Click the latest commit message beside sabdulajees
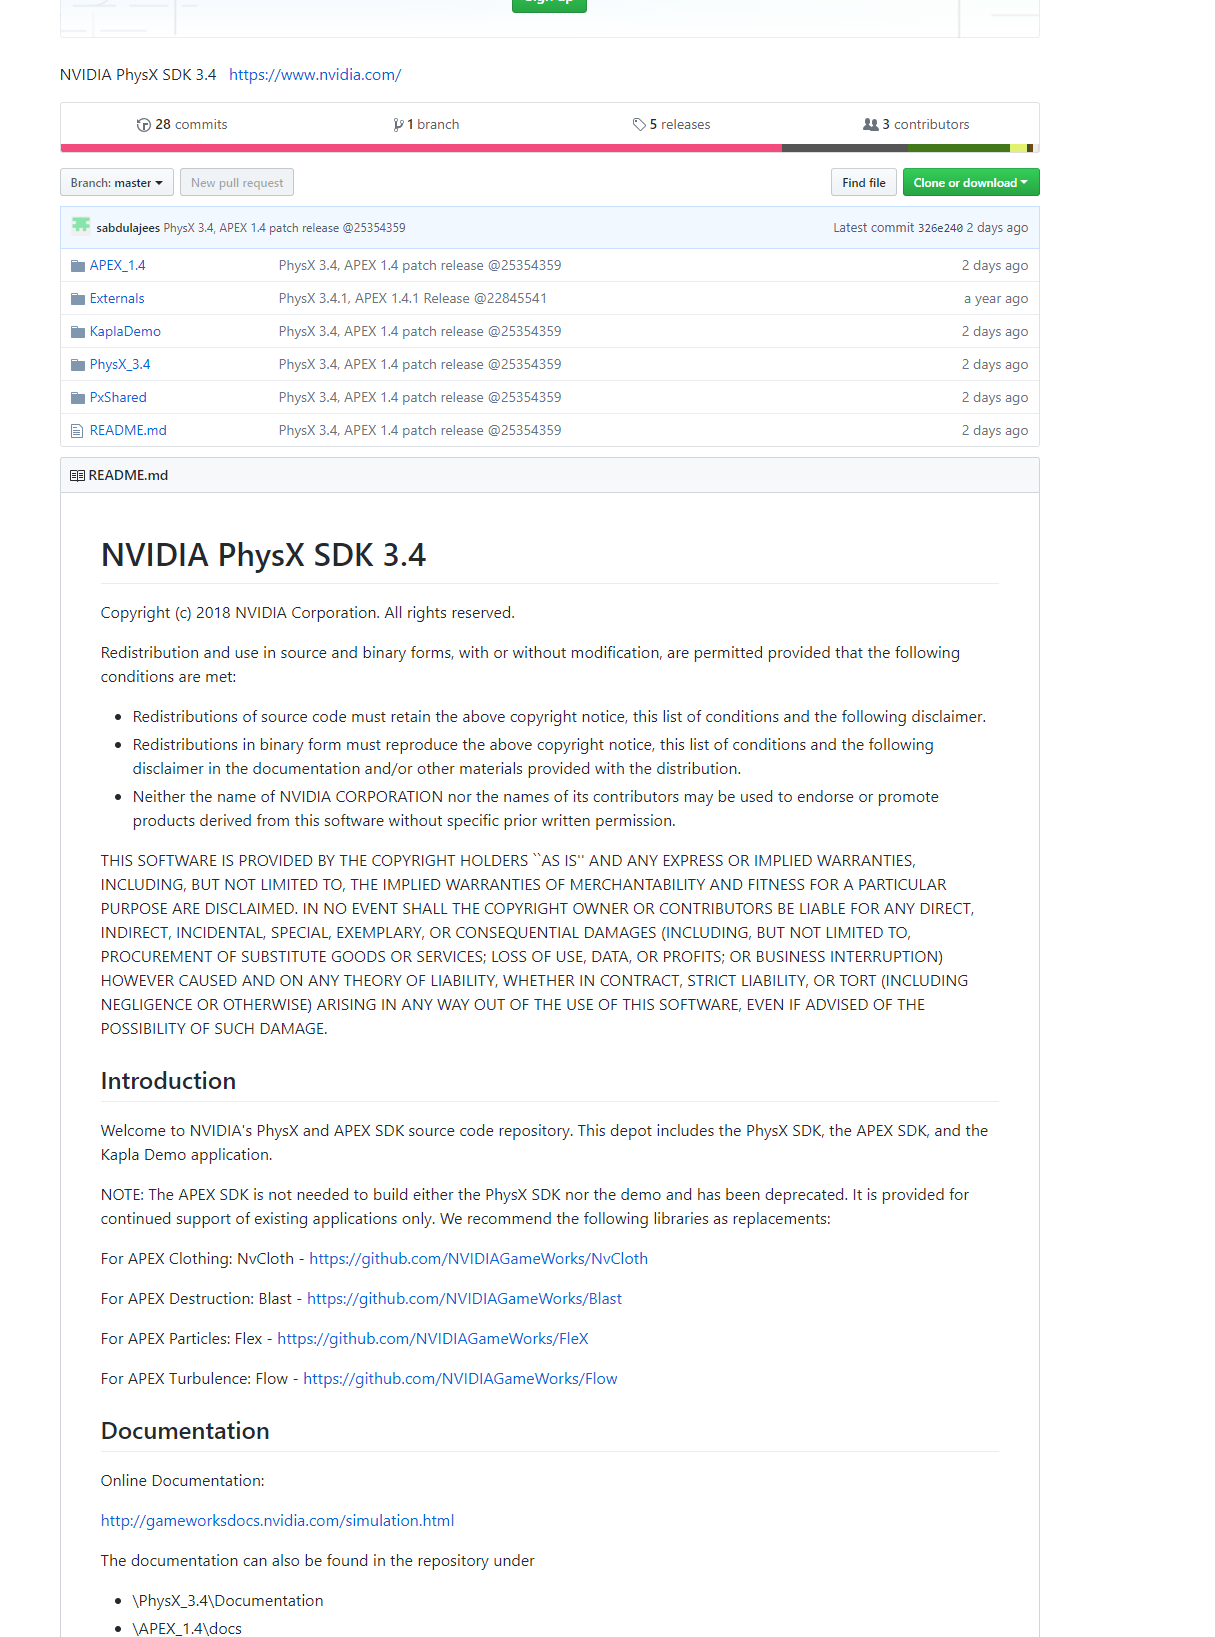Viewport: 1215px width, 1637px height. click(x=285, y=228)
